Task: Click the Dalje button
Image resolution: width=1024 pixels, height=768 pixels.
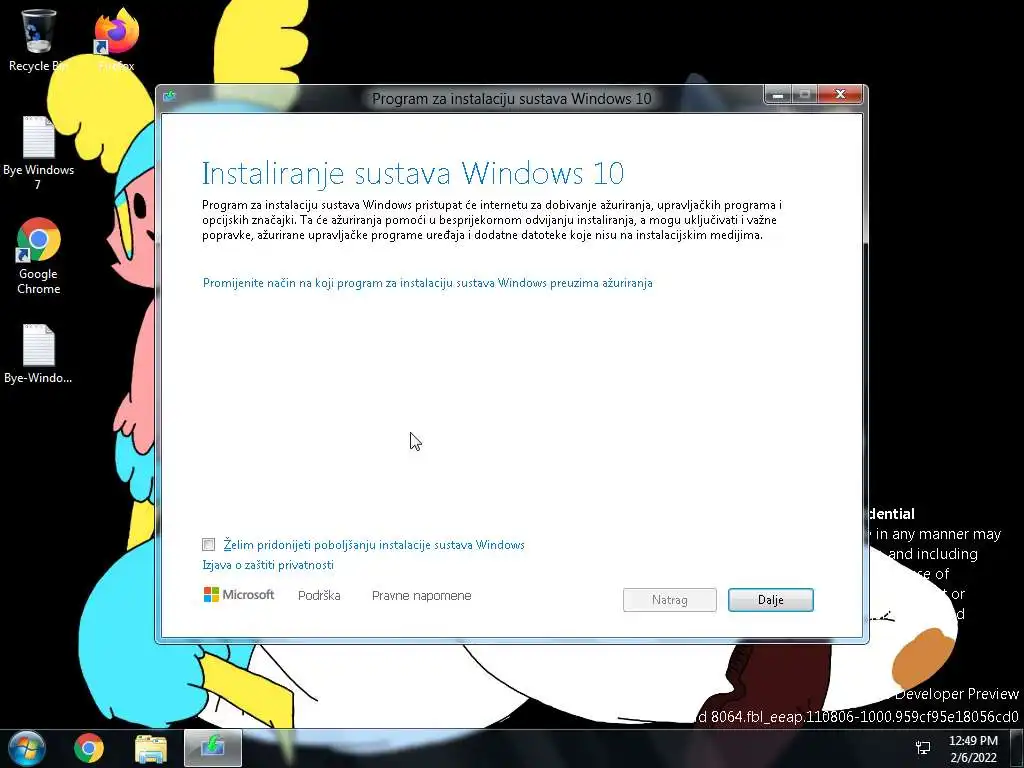Action: point(771,600)
